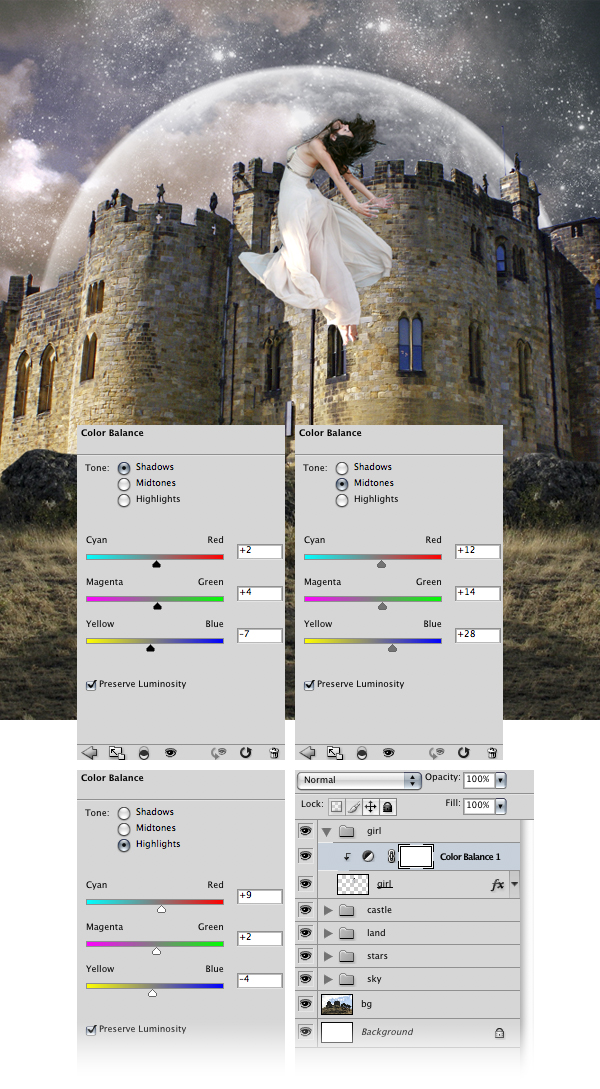Click expanded view icon in Shadows Color Balance panel
Screen dimensions: 600x1089
(117, 752)
